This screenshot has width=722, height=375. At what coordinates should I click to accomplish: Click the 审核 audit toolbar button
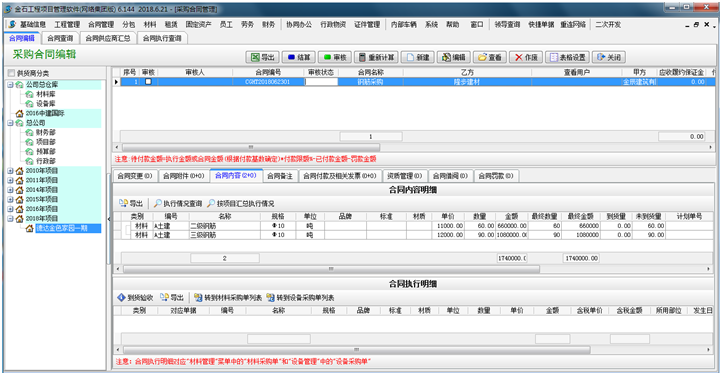[x=335, y=57]
